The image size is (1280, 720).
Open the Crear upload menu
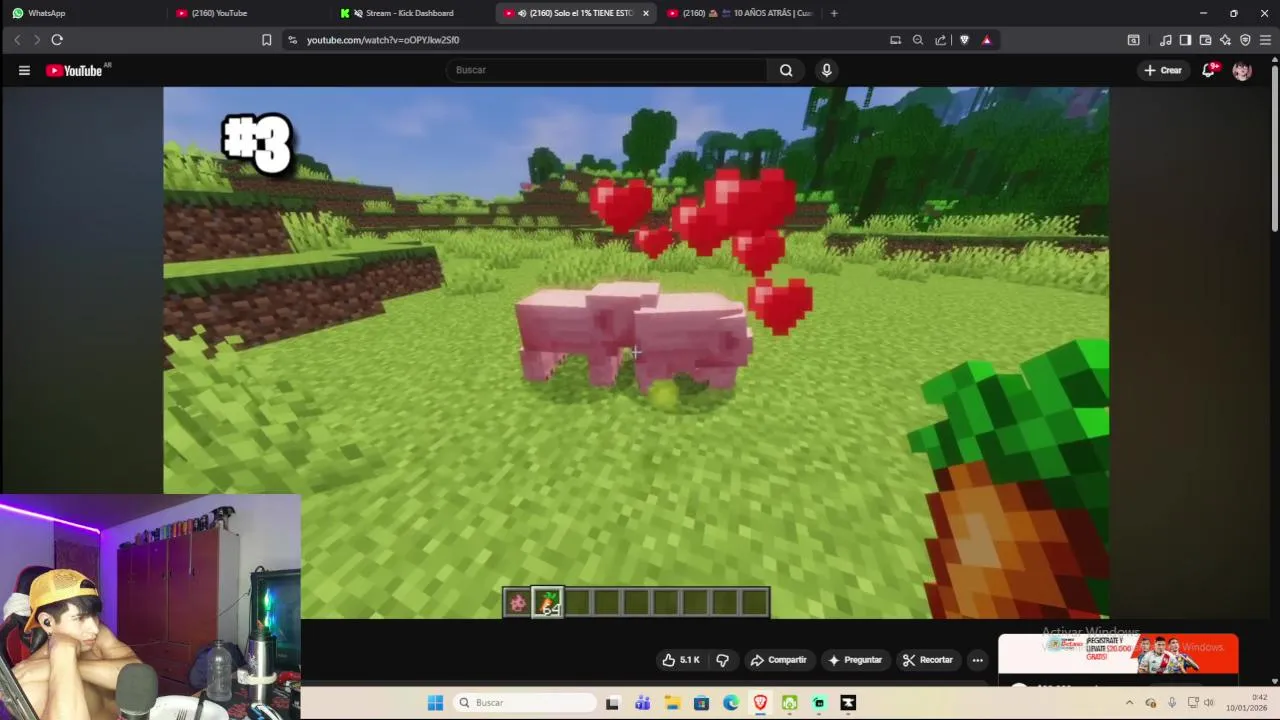(x=1163, y=70)
